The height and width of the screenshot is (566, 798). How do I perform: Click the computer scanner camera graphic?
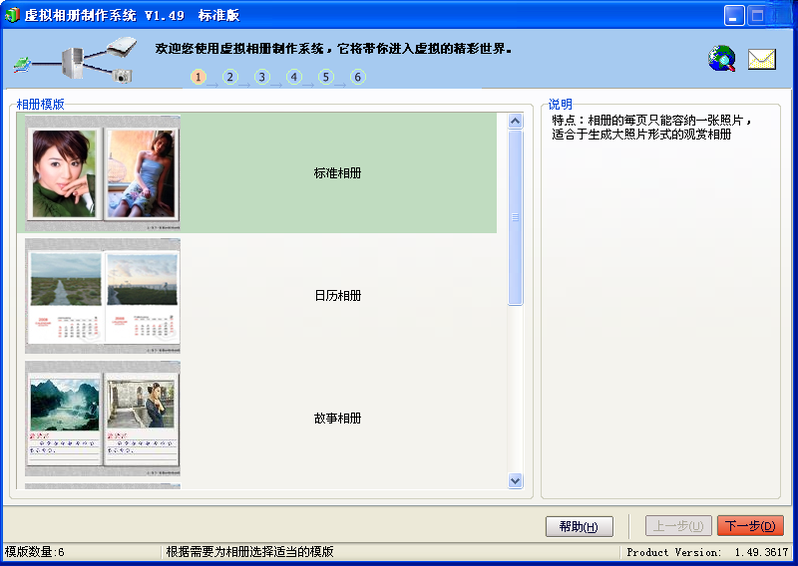(x=75, y=60)
